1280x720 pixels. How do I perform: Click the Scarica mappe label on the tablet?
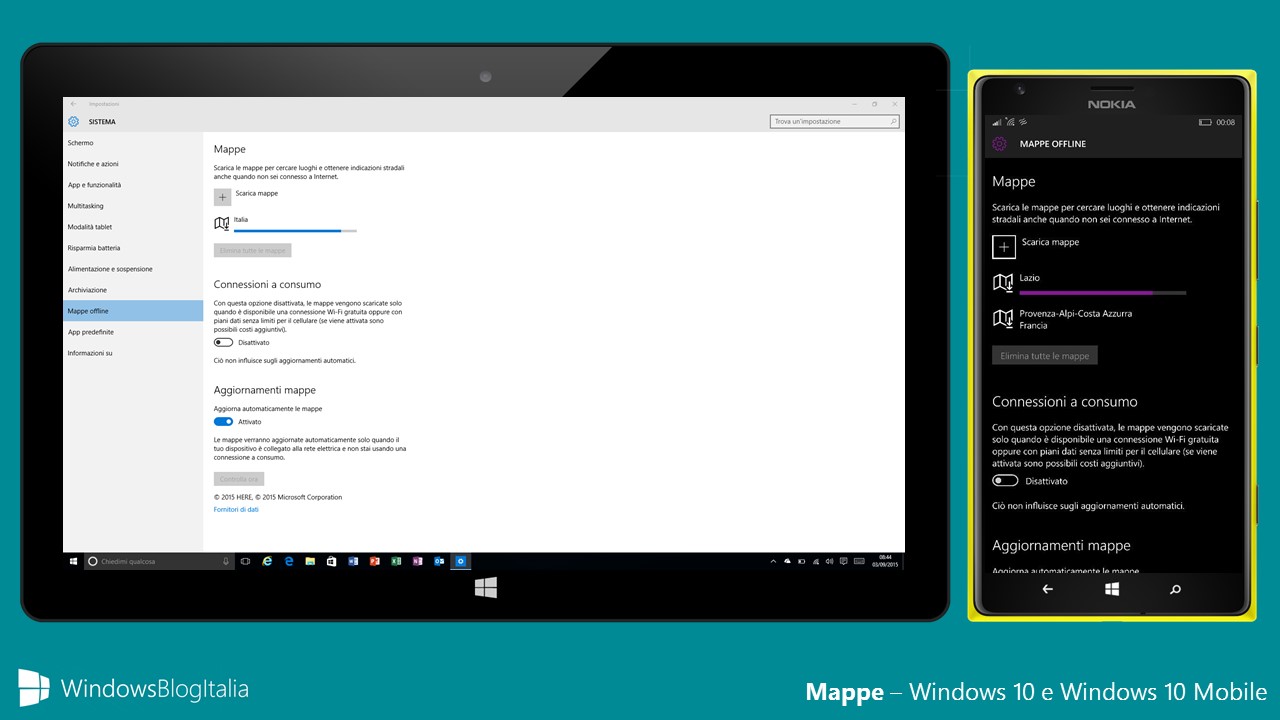coord(257,192)
